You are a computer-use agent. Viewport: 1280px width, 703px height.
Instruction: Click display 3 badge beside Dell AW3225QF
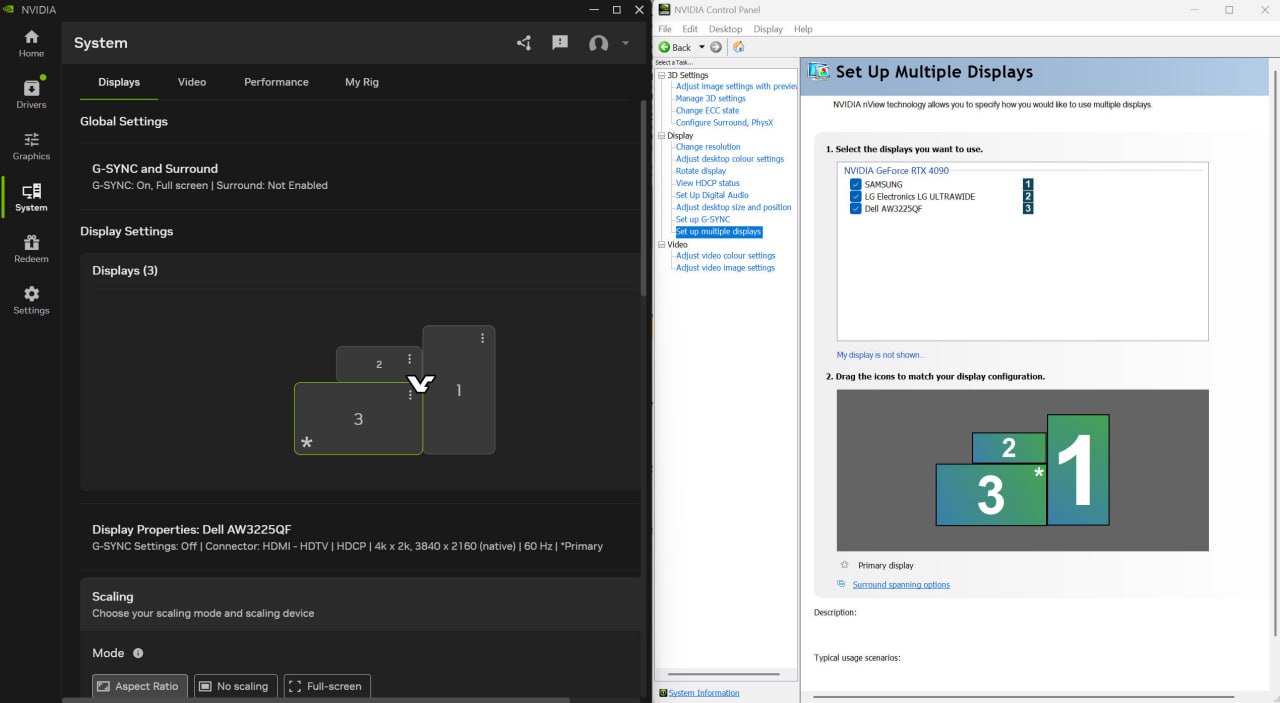tap(1028, 208)
